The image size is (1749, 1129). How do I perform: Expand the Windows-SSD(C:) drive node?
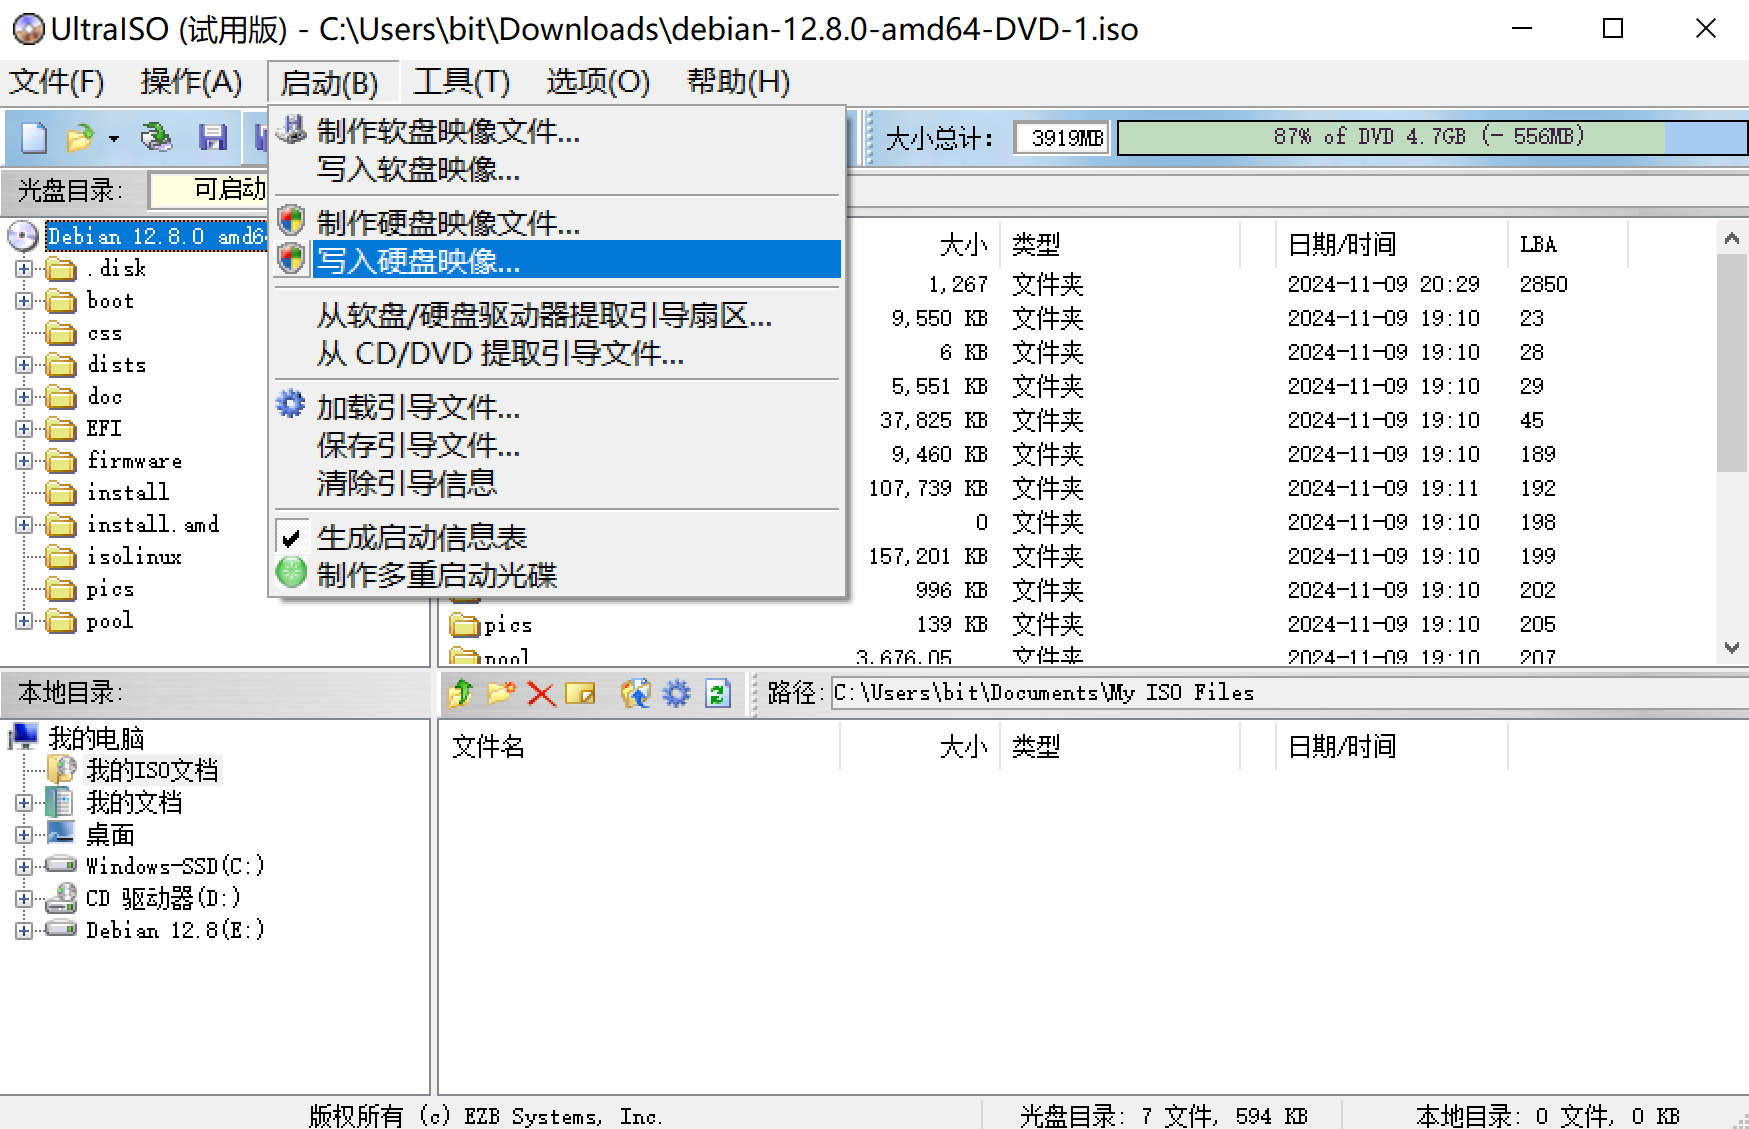pyautogui.click(x=24, y=866)
